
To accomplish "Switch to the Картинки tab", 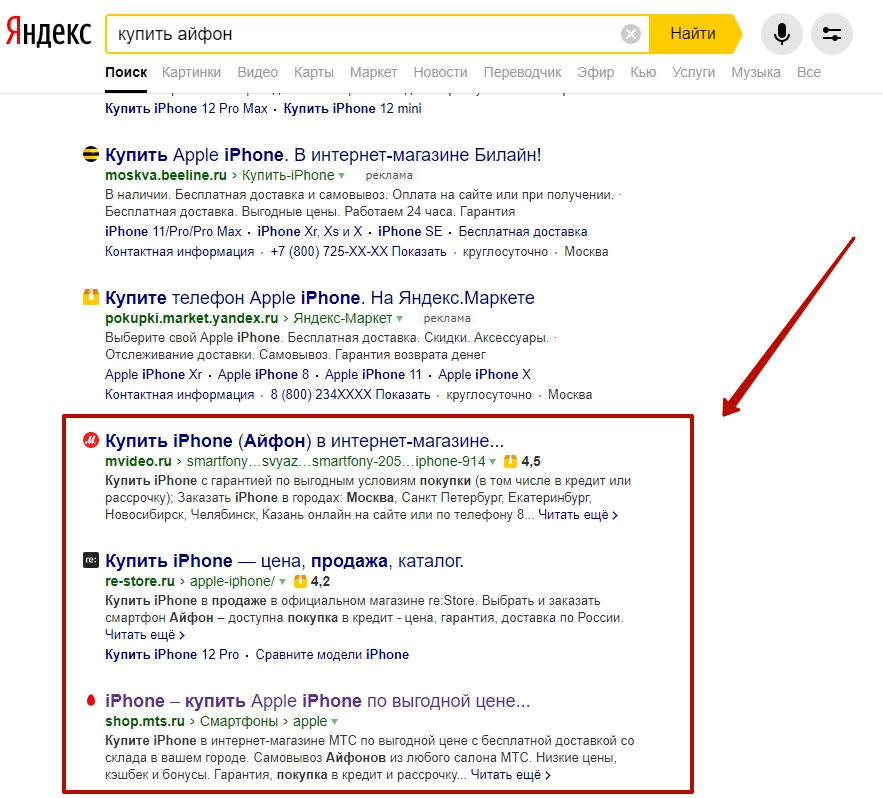I will (x=191, y=72).
